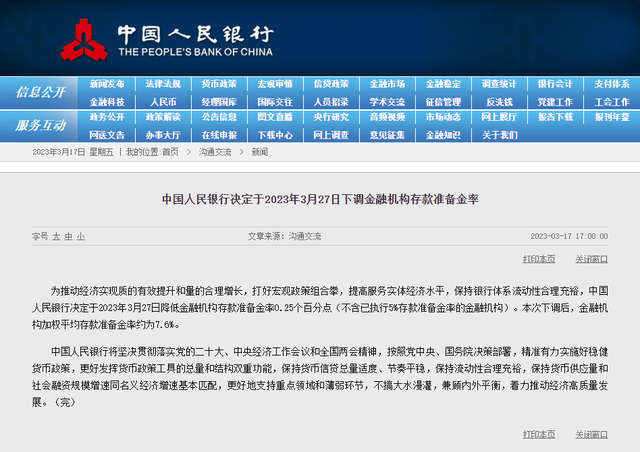The width and height of the screenshot is (640, 452).
Task: Select the 新闻发布 navigation tab
Action: 107,84
